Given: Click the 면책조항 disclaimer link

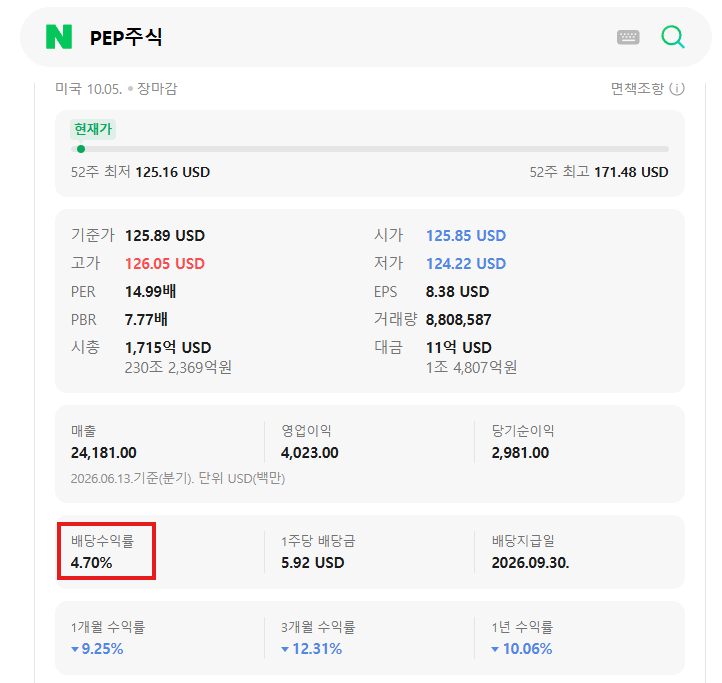Looking at the screenshot, I should [637, 88].
